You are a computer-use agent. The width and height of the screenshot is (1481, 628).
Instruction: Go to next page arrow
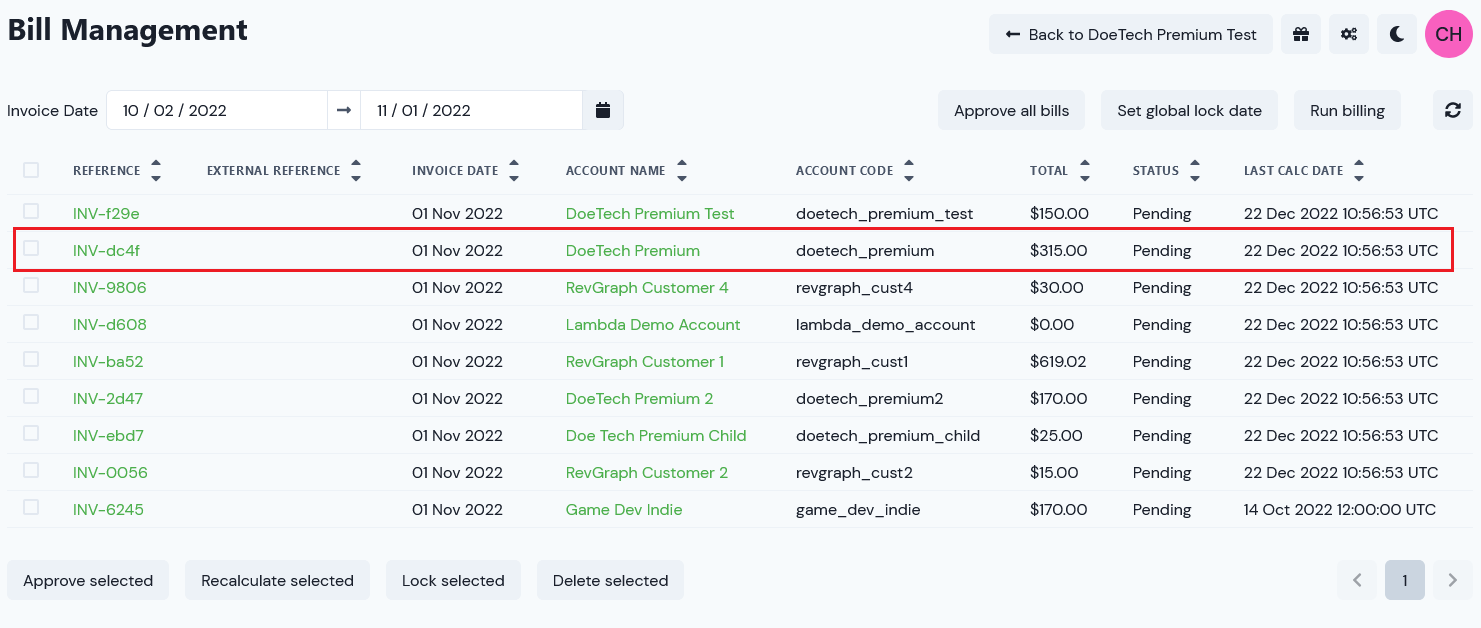pyautogui.click(x=1453, y=580)
